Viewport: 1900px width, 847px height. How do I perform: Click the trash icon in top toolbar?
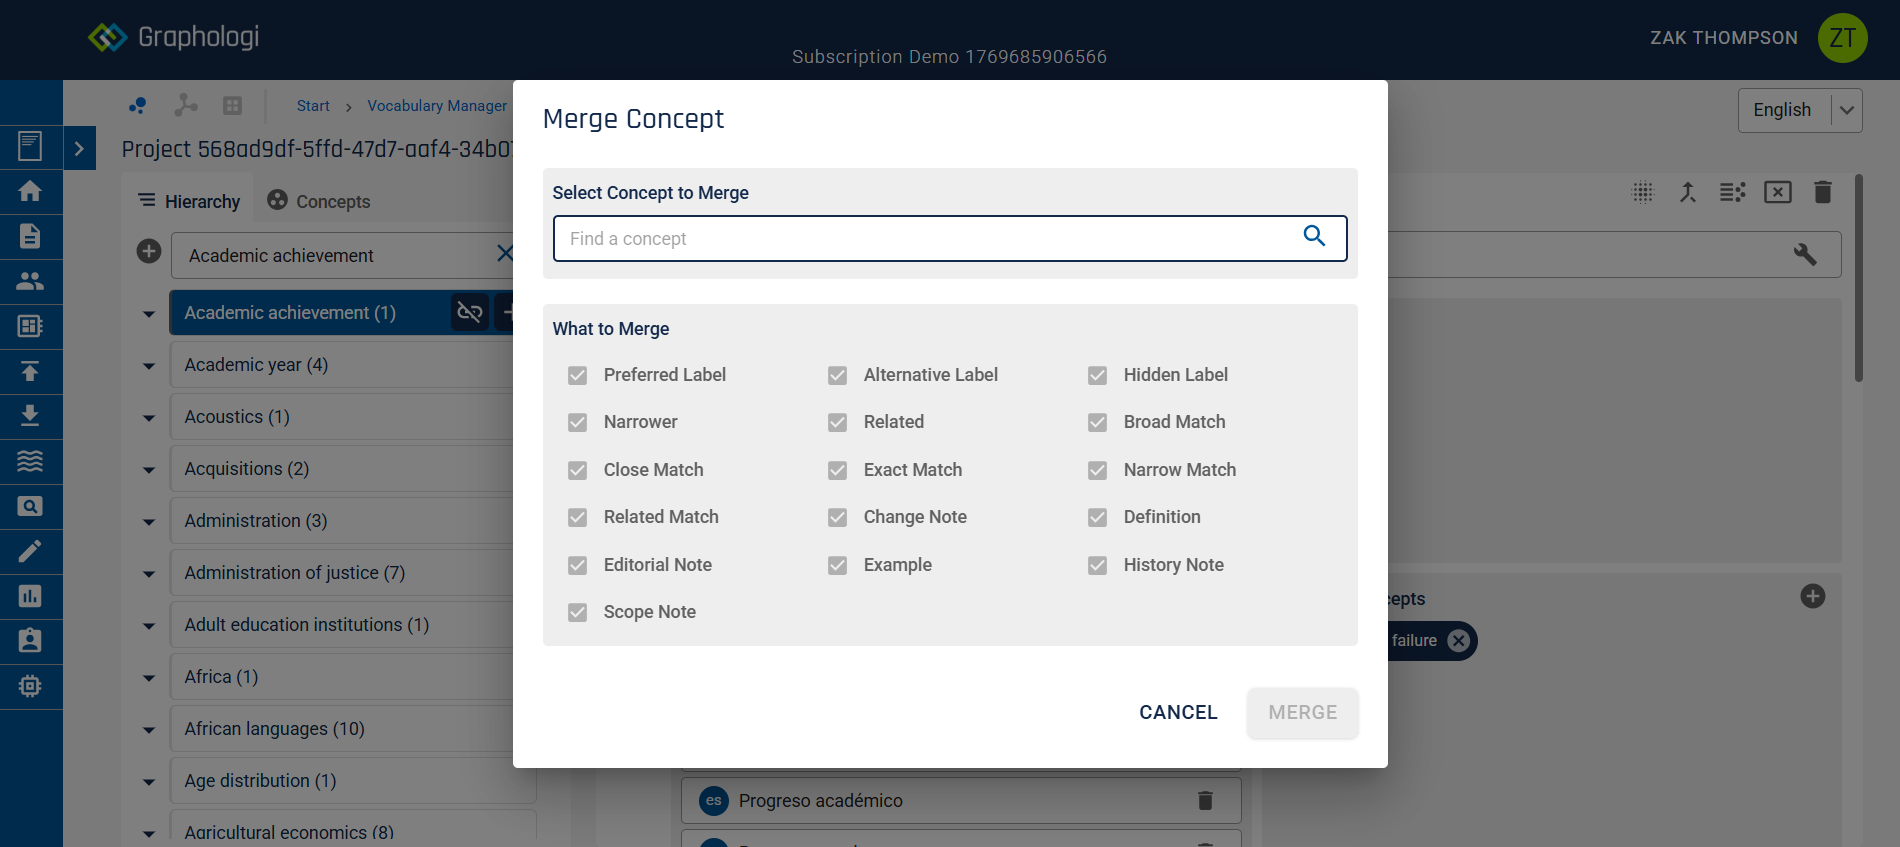(1822, 192)
